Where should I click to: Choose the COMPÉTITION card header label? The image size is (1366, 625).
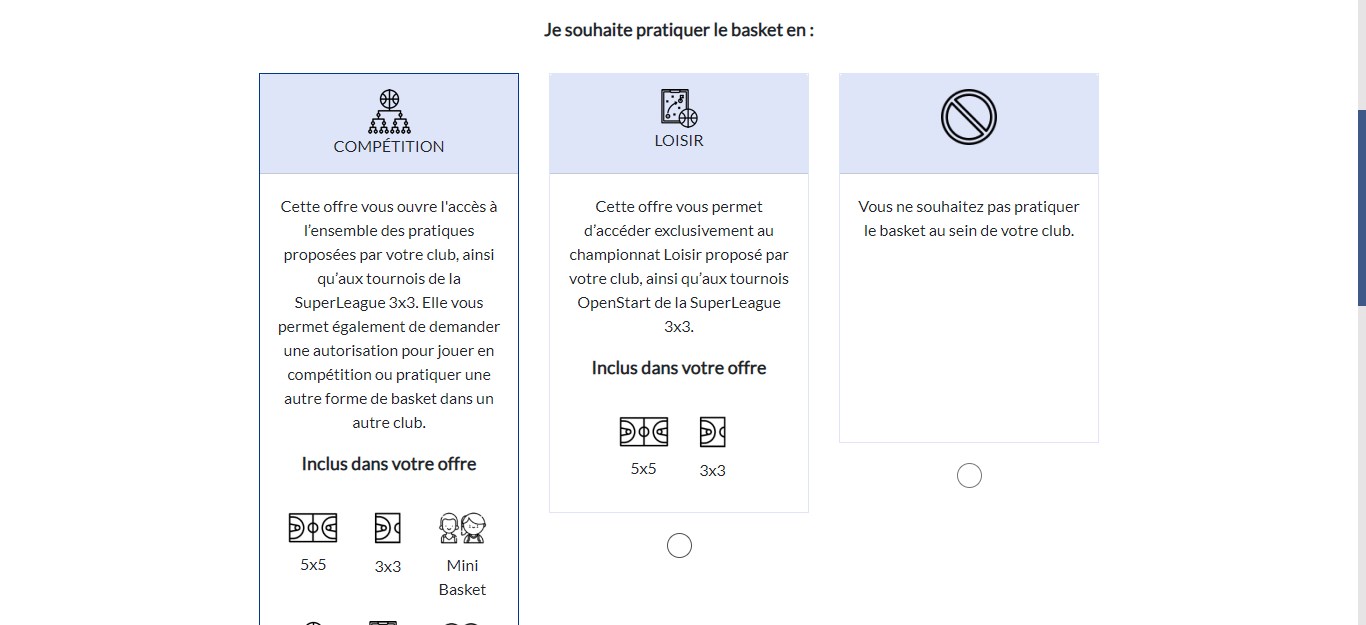(x=389, y=147)
